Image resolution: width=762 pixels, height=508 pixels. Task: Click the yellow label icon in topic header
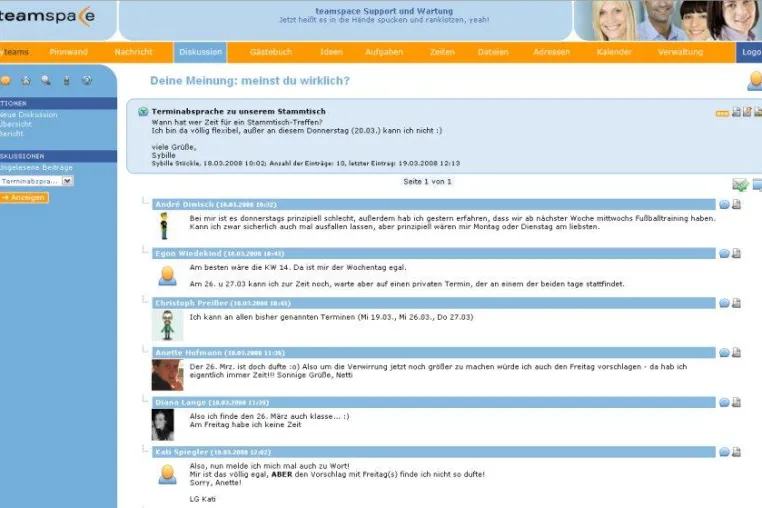722,113
